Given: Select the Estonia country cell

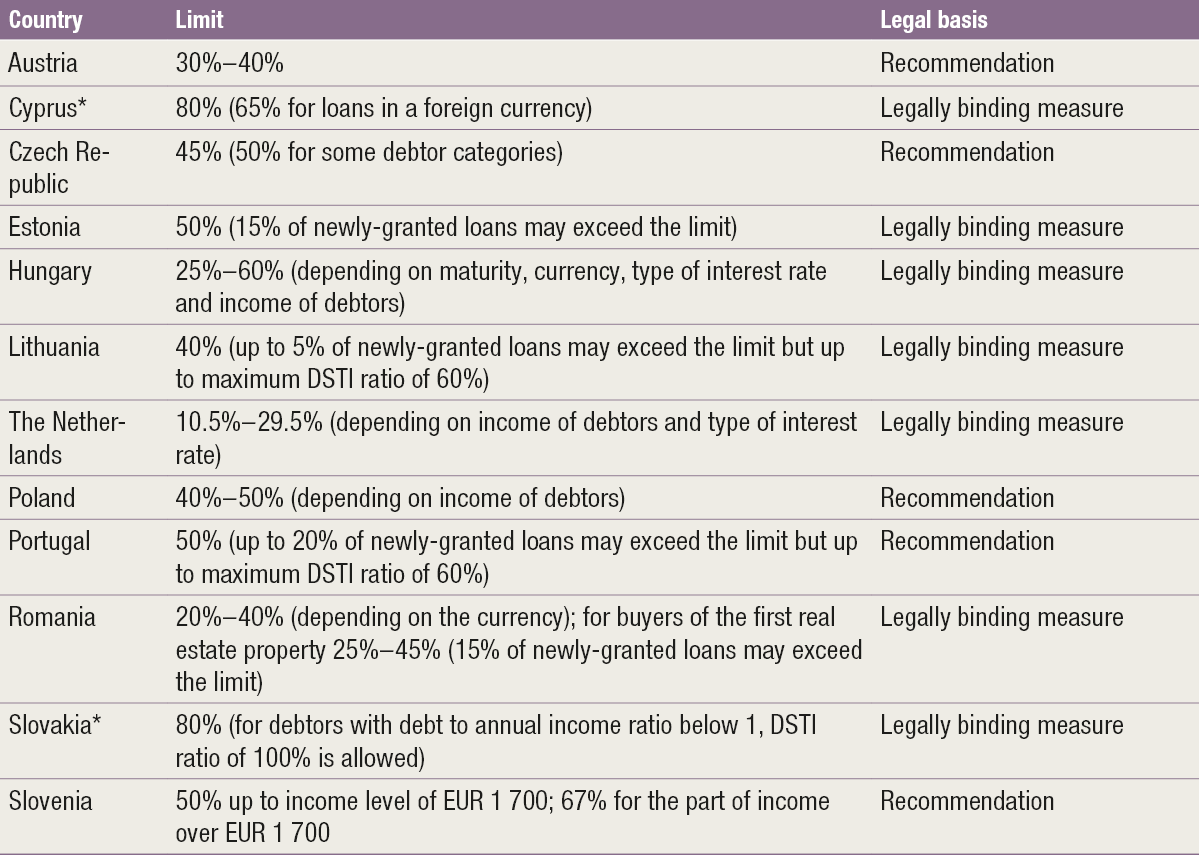Looking at the screenshot, I should 45,227.
